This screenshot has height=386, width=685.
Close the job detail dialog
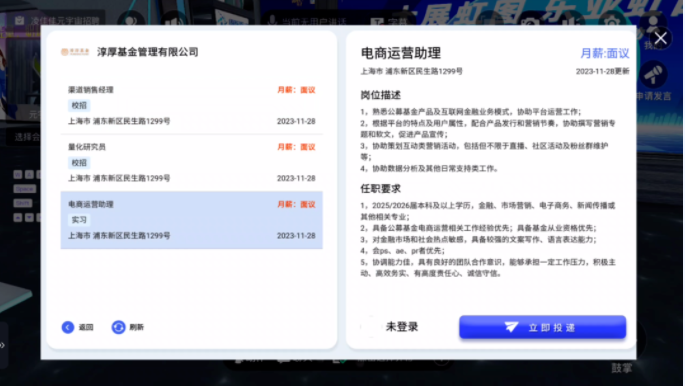(661, 38)
